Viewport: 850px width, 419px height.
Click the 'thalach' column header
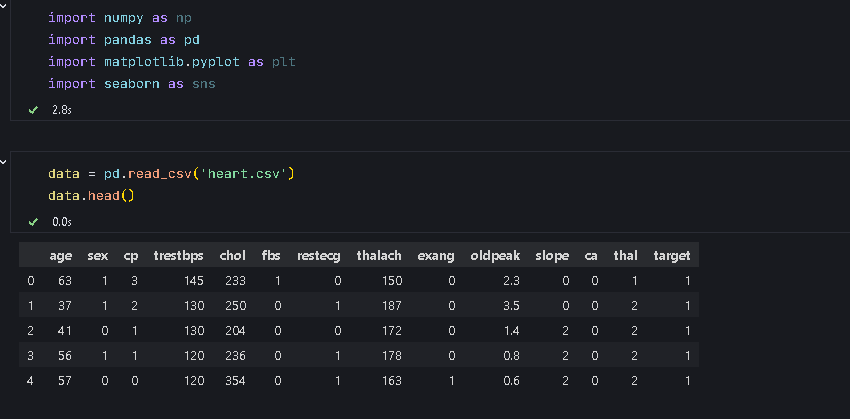[379, 256]
